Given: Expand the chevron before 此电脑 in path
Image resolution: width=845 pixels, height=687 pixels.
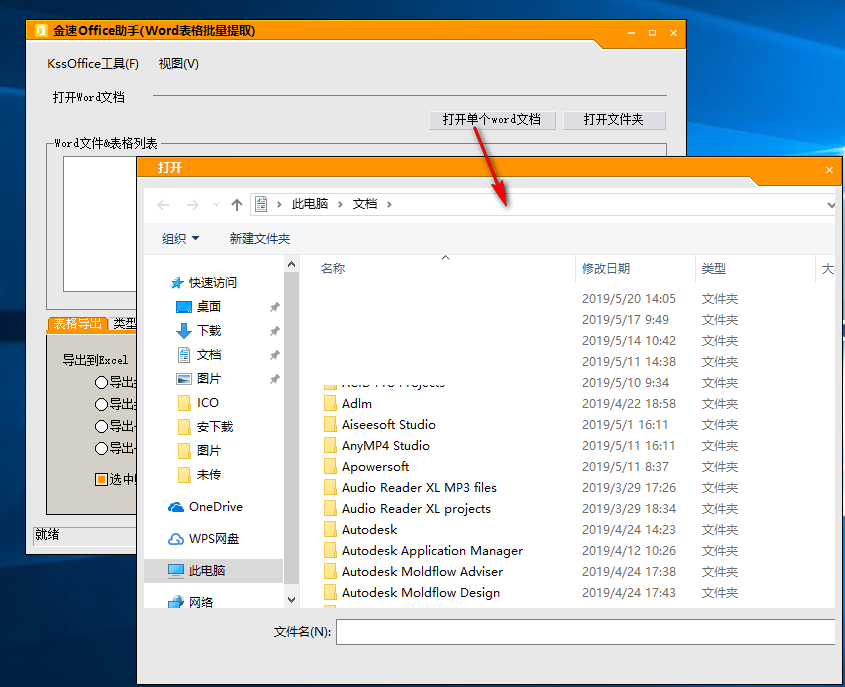Looking at the screenshot, I should pos(279,204).
